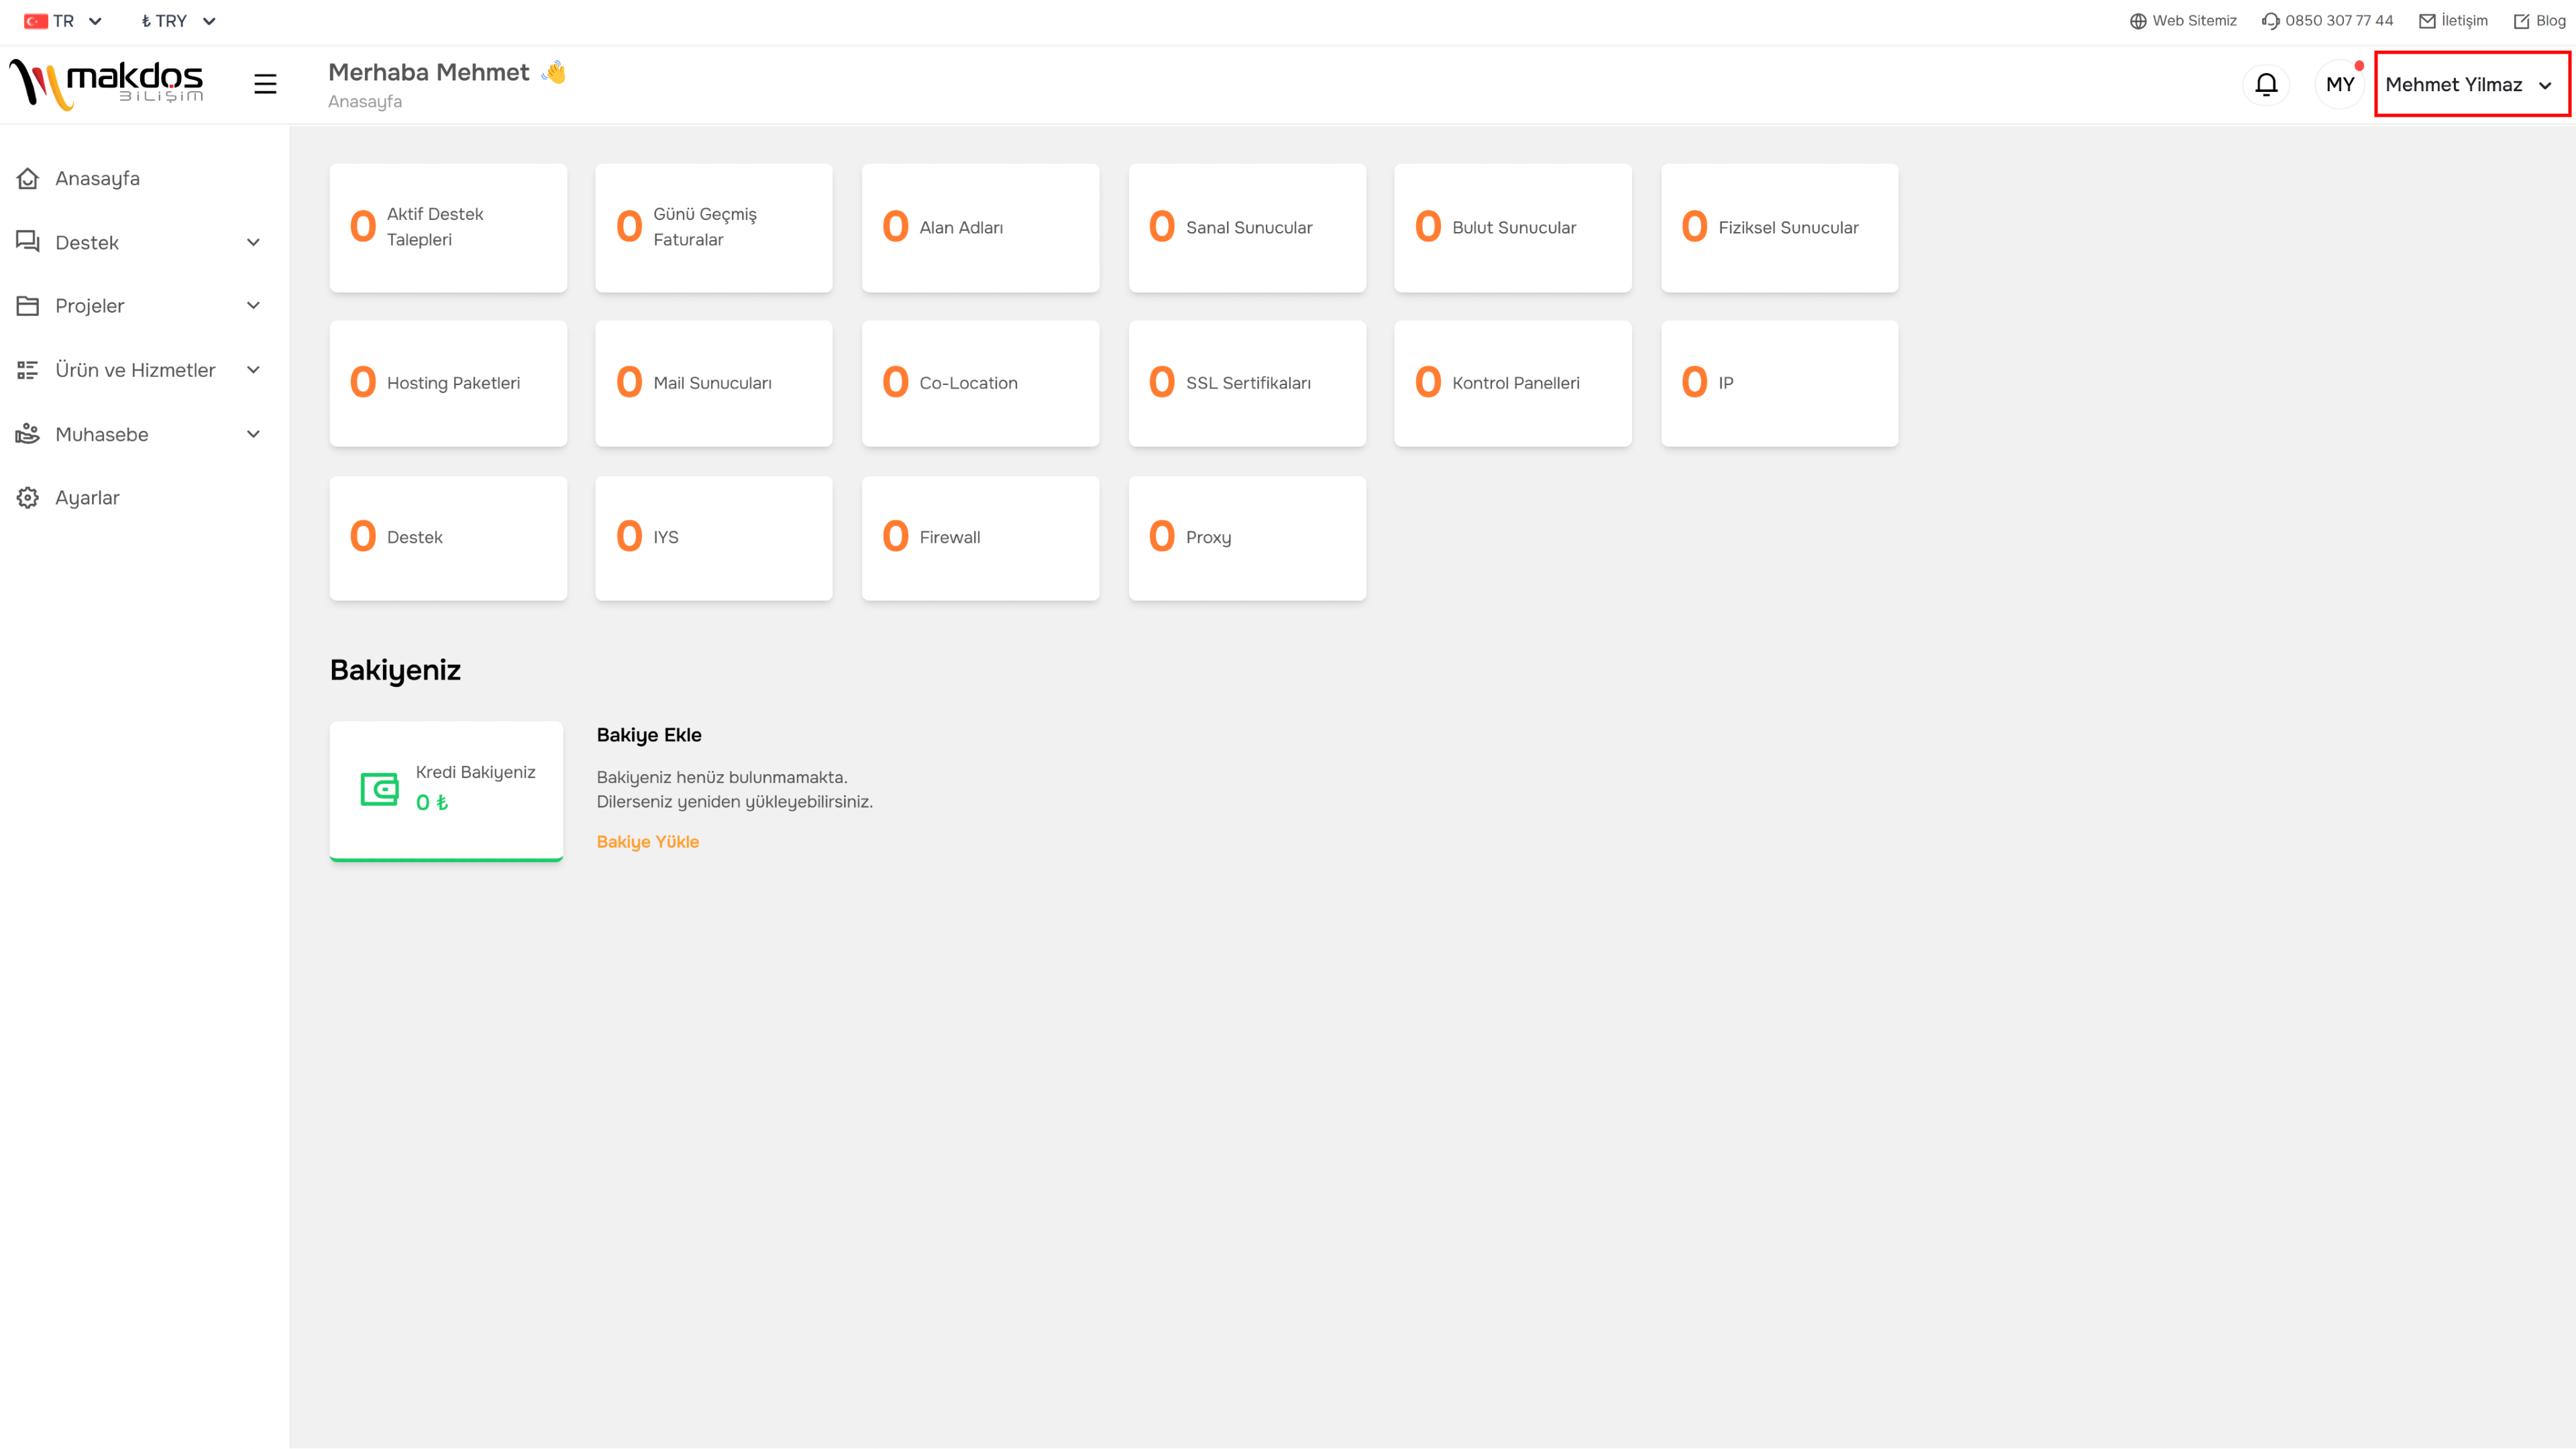Viewport: 2576px width, 1449px height.
Task: Click the Anasayfa house icon
Action: pos(28,179)
